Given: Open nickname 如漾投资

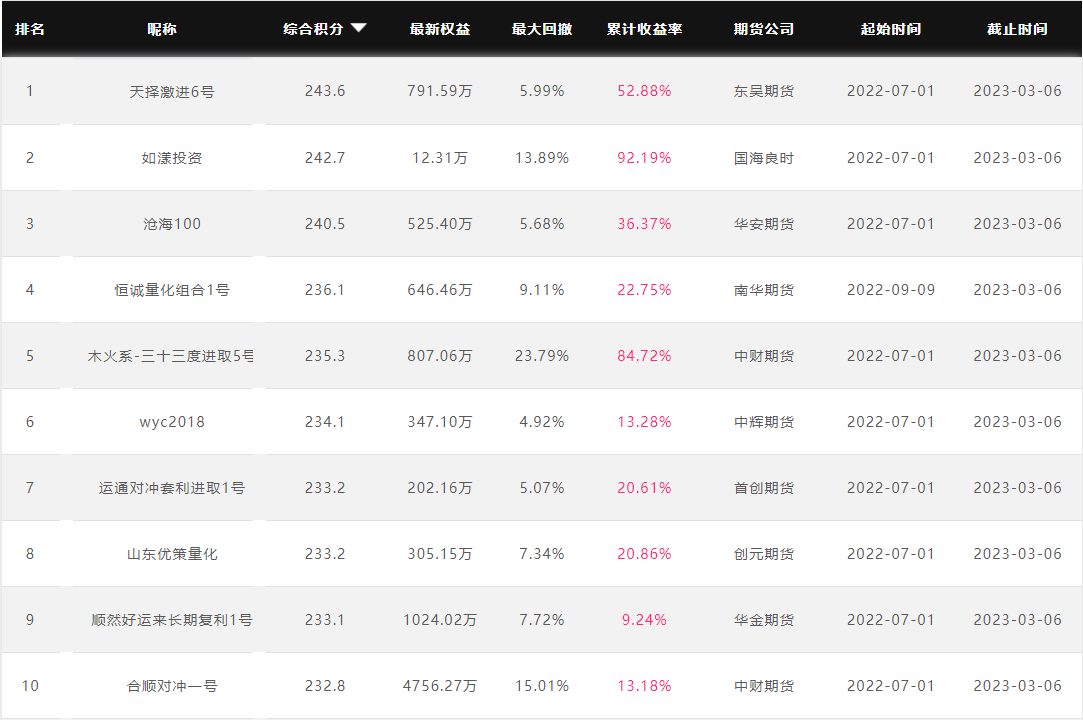Looking at the screenshot, I should (172, 158).
